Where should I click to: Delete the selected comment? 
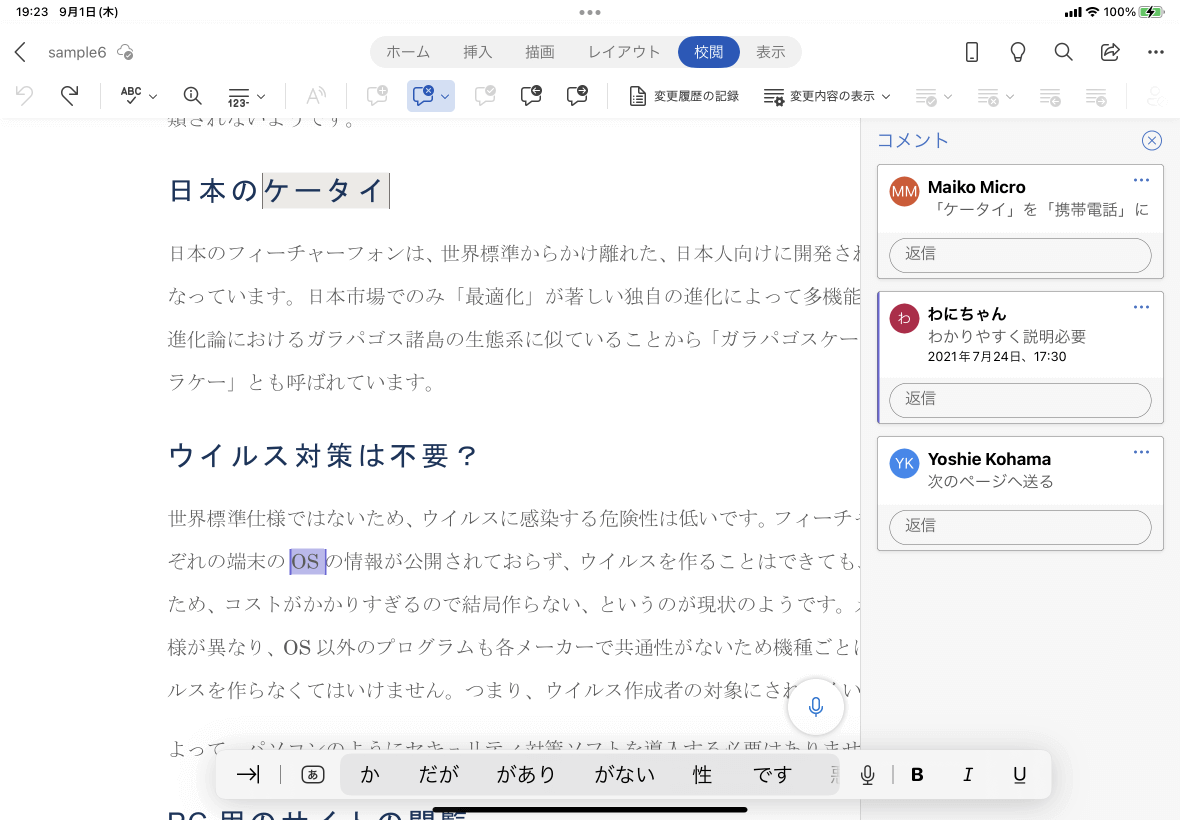[x=424, y=96]
